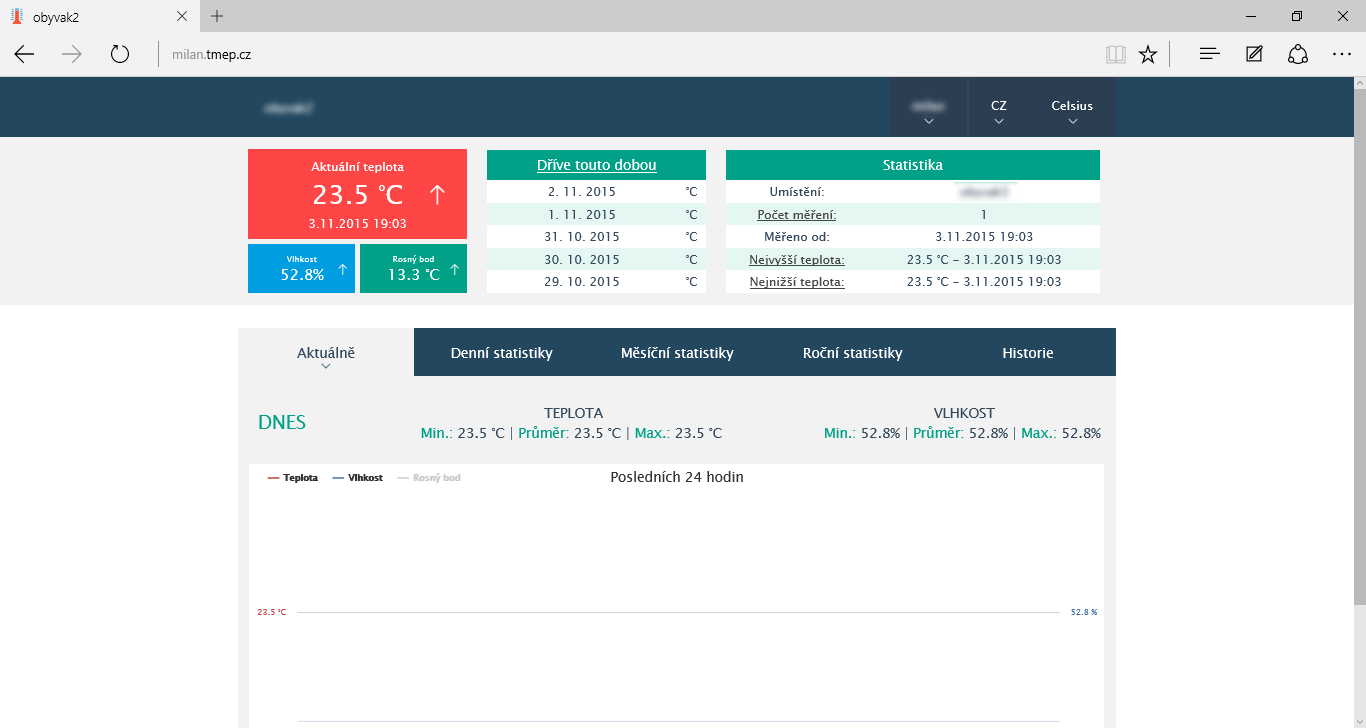1366x728 pixels.
Task: Click the Rosný bod green tile
Action: click(x=413, y=268)
